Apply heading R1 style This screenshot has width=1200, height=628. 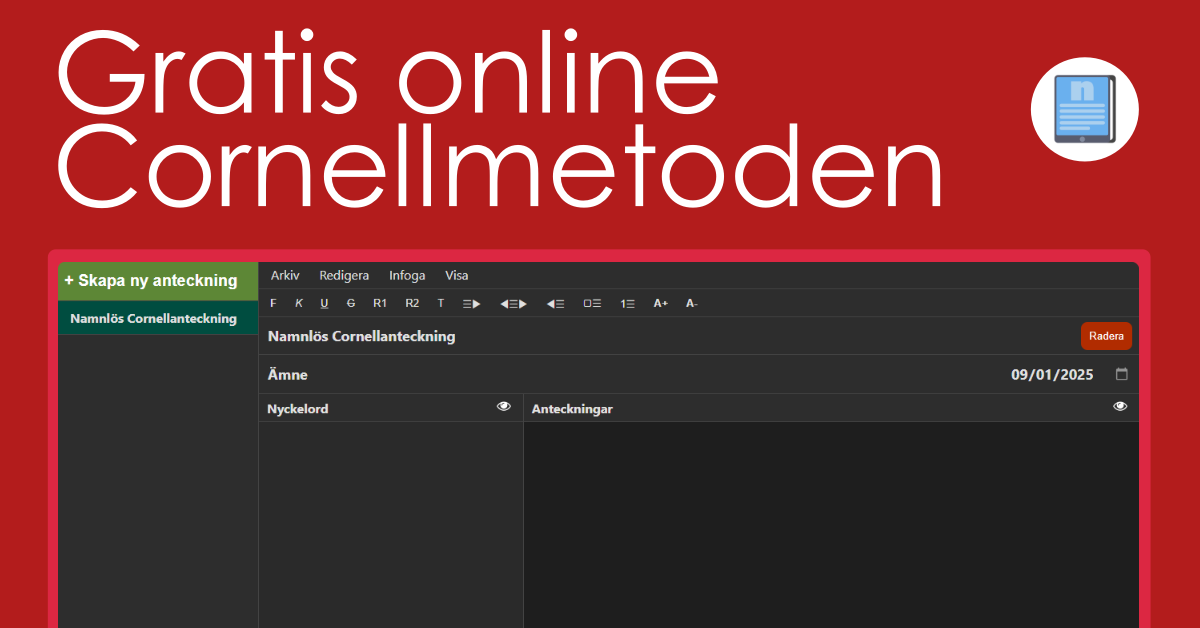(380, 303)
